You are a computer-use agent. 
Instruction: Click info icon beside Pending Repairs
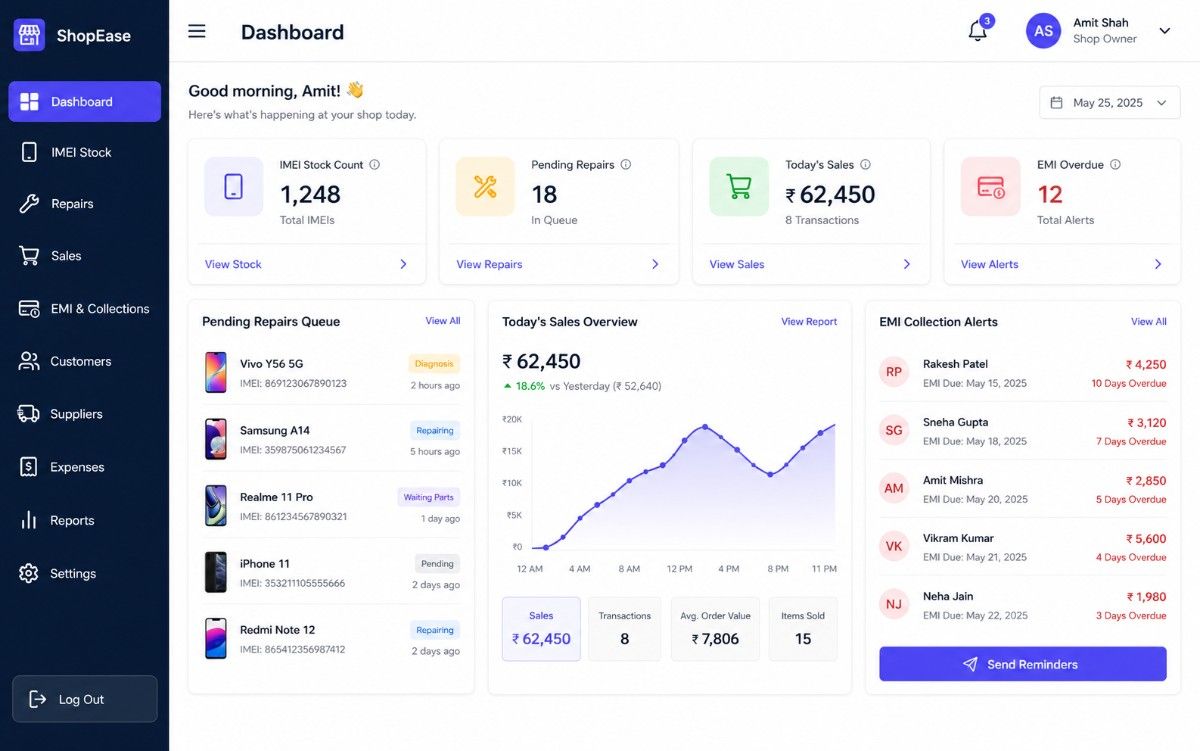click(626, 165)
